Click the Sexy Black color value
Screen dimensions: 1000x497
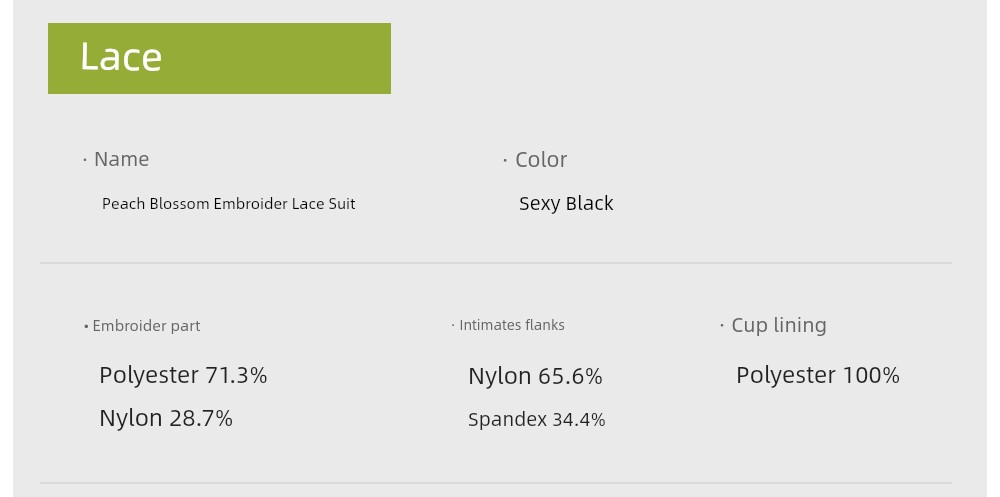click(x=566, y=204)
